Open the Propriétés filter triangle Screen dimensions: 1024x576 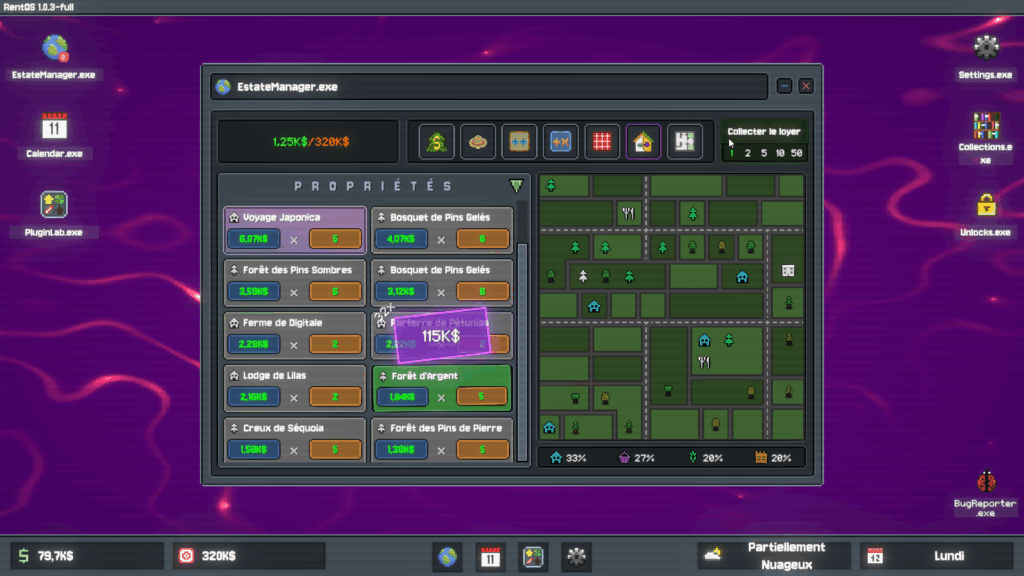pyautogui.click(x=517, y=186)
